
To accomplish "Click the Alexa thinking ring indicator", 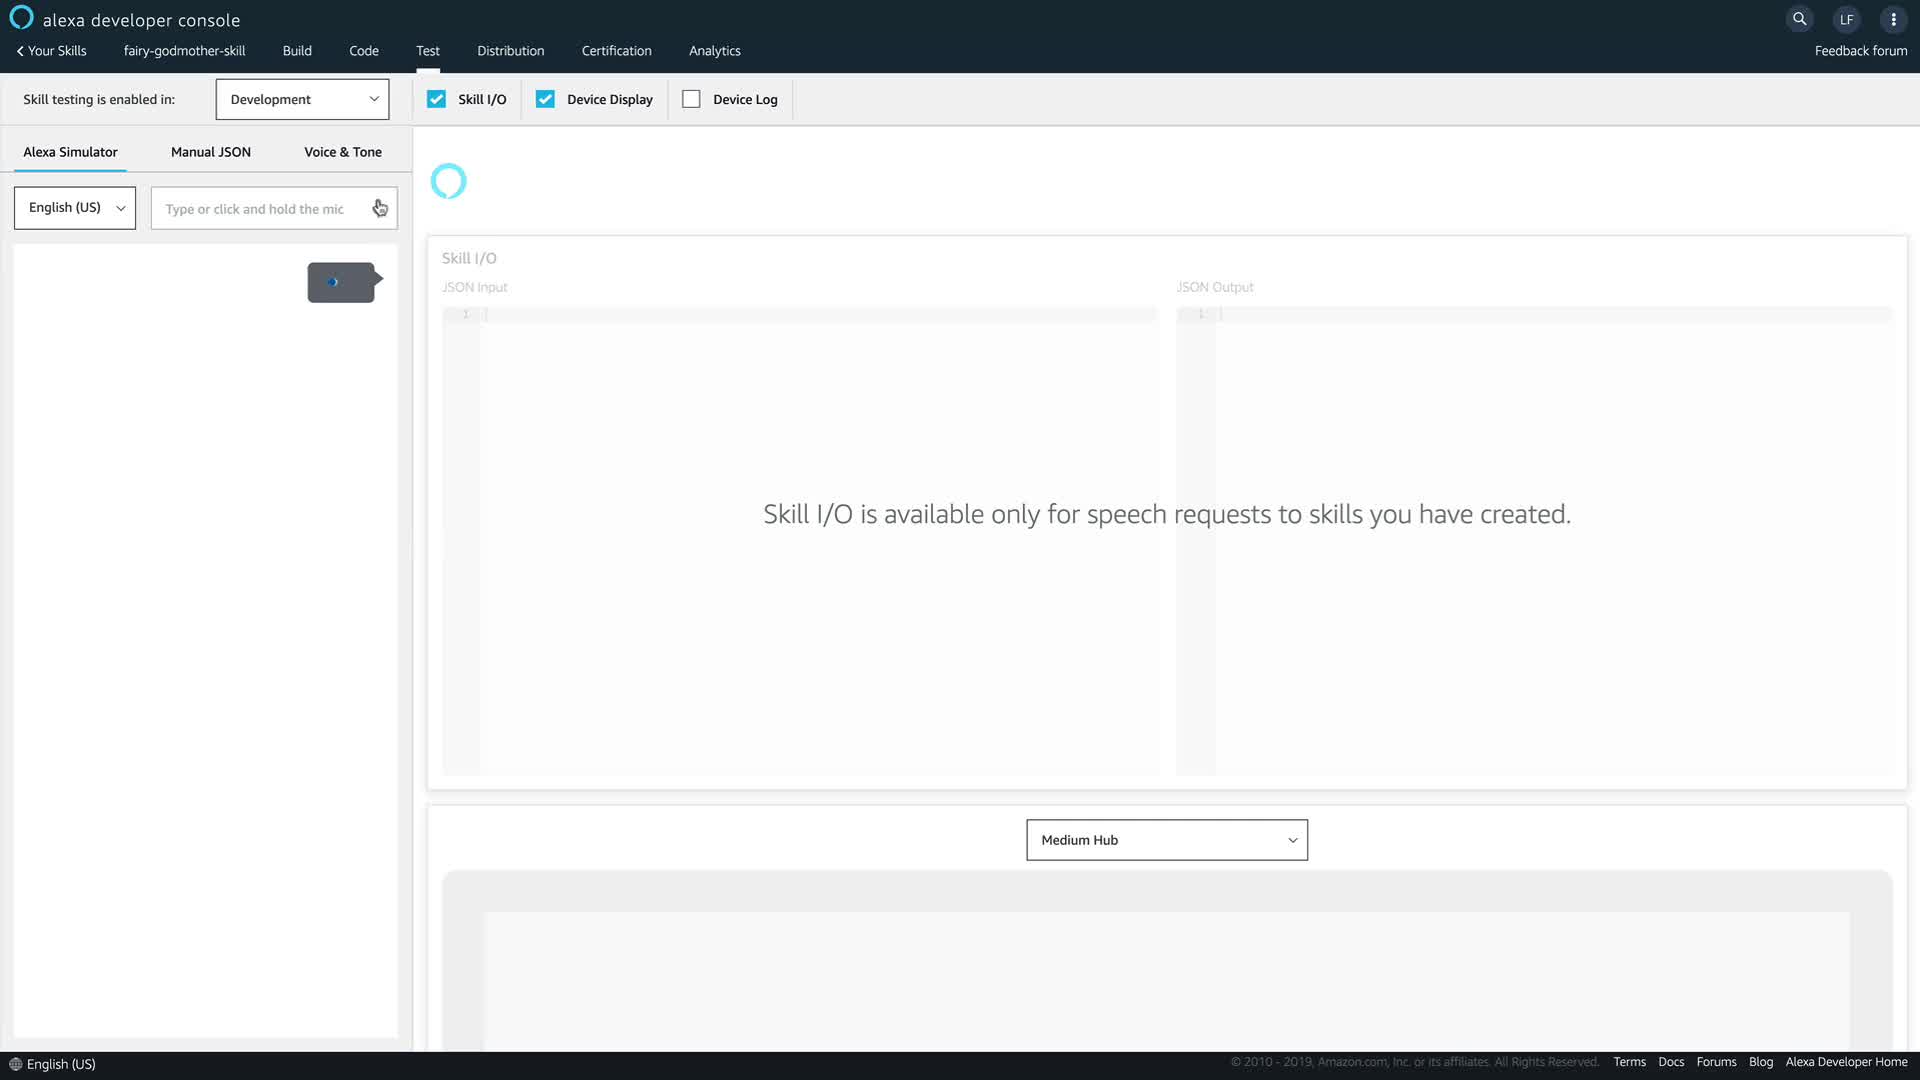I will tap(448, 181).
